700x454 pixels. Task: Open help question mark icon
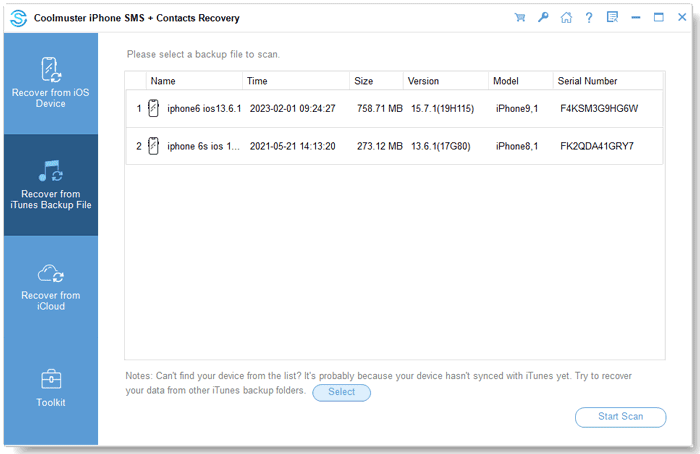tap(589, 17)
